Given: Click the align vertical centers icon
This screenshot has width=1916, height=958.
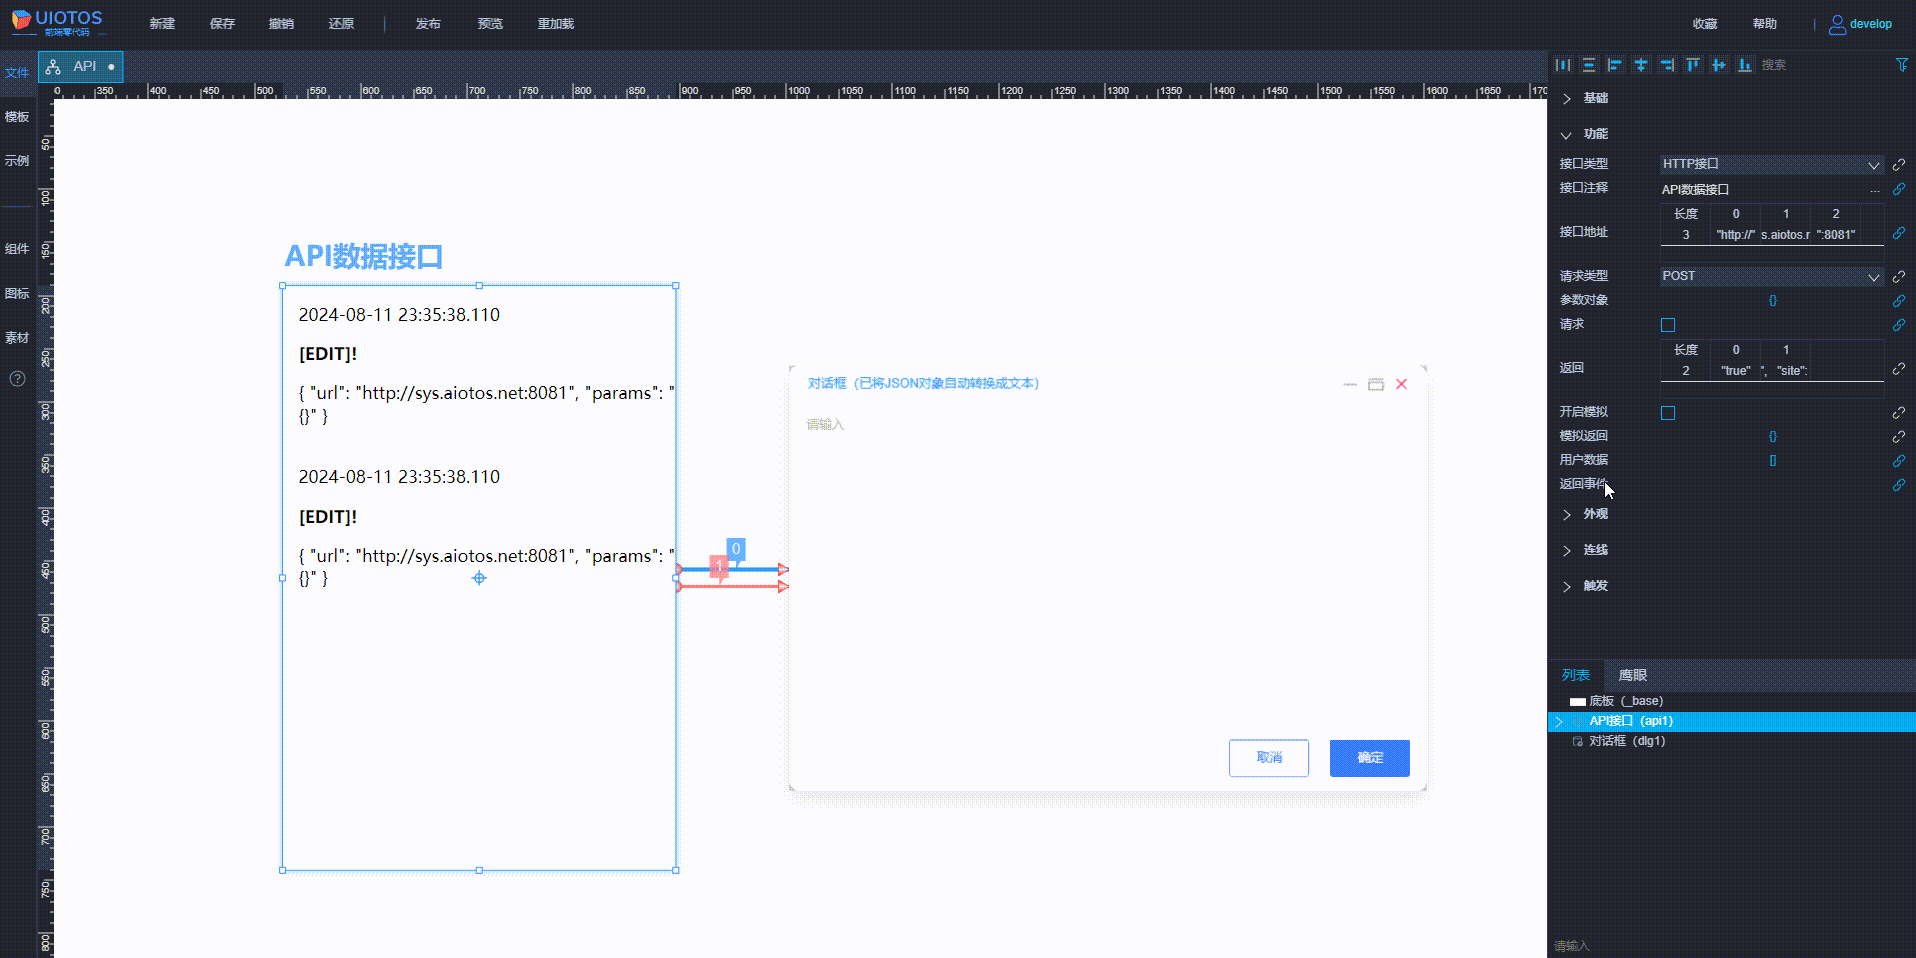Looking at the screenshot, I should (1719, 65).
